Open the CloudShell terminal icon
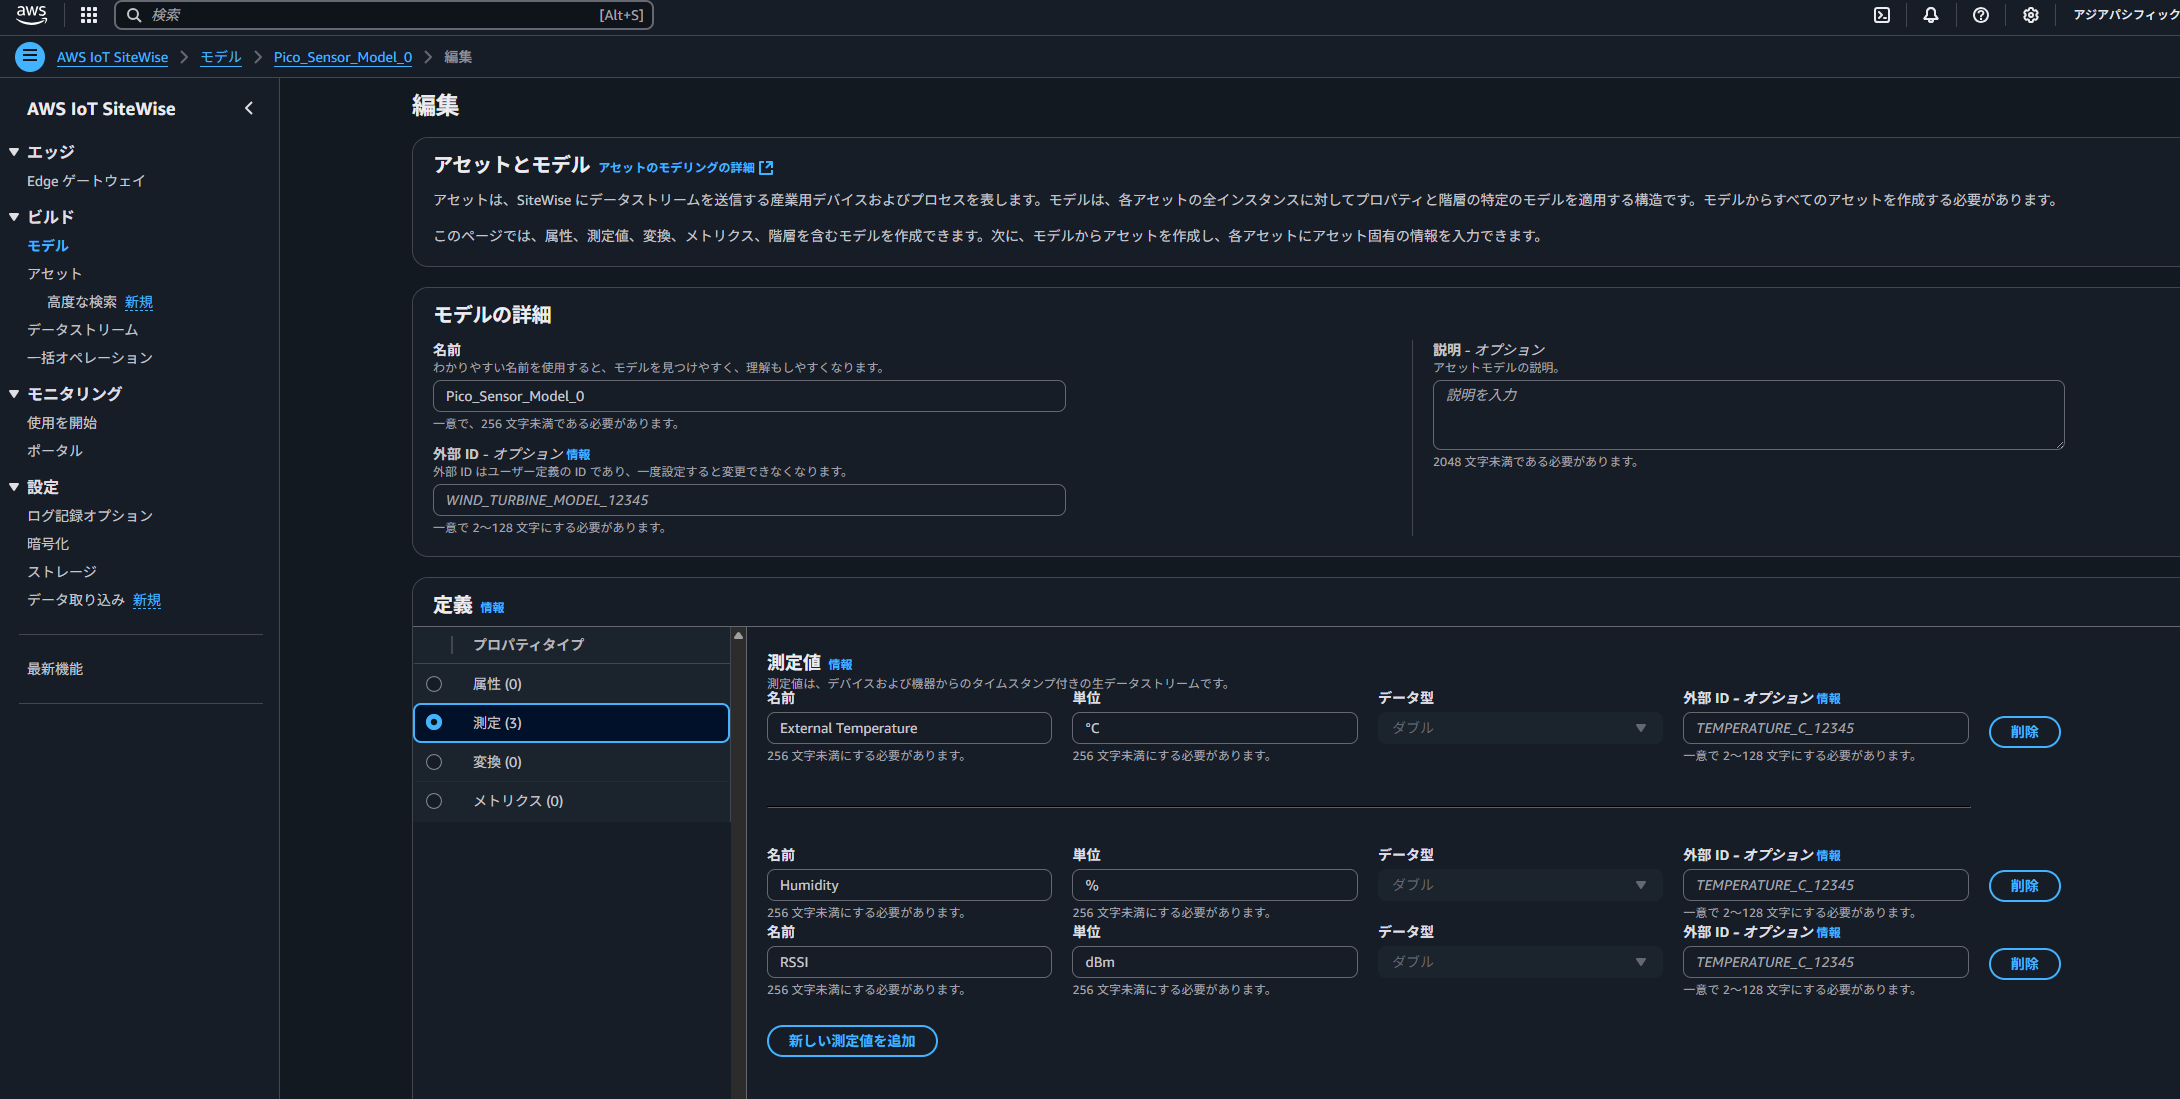The width and height of the screenshot is (2180, 1099). [1882, 15]
